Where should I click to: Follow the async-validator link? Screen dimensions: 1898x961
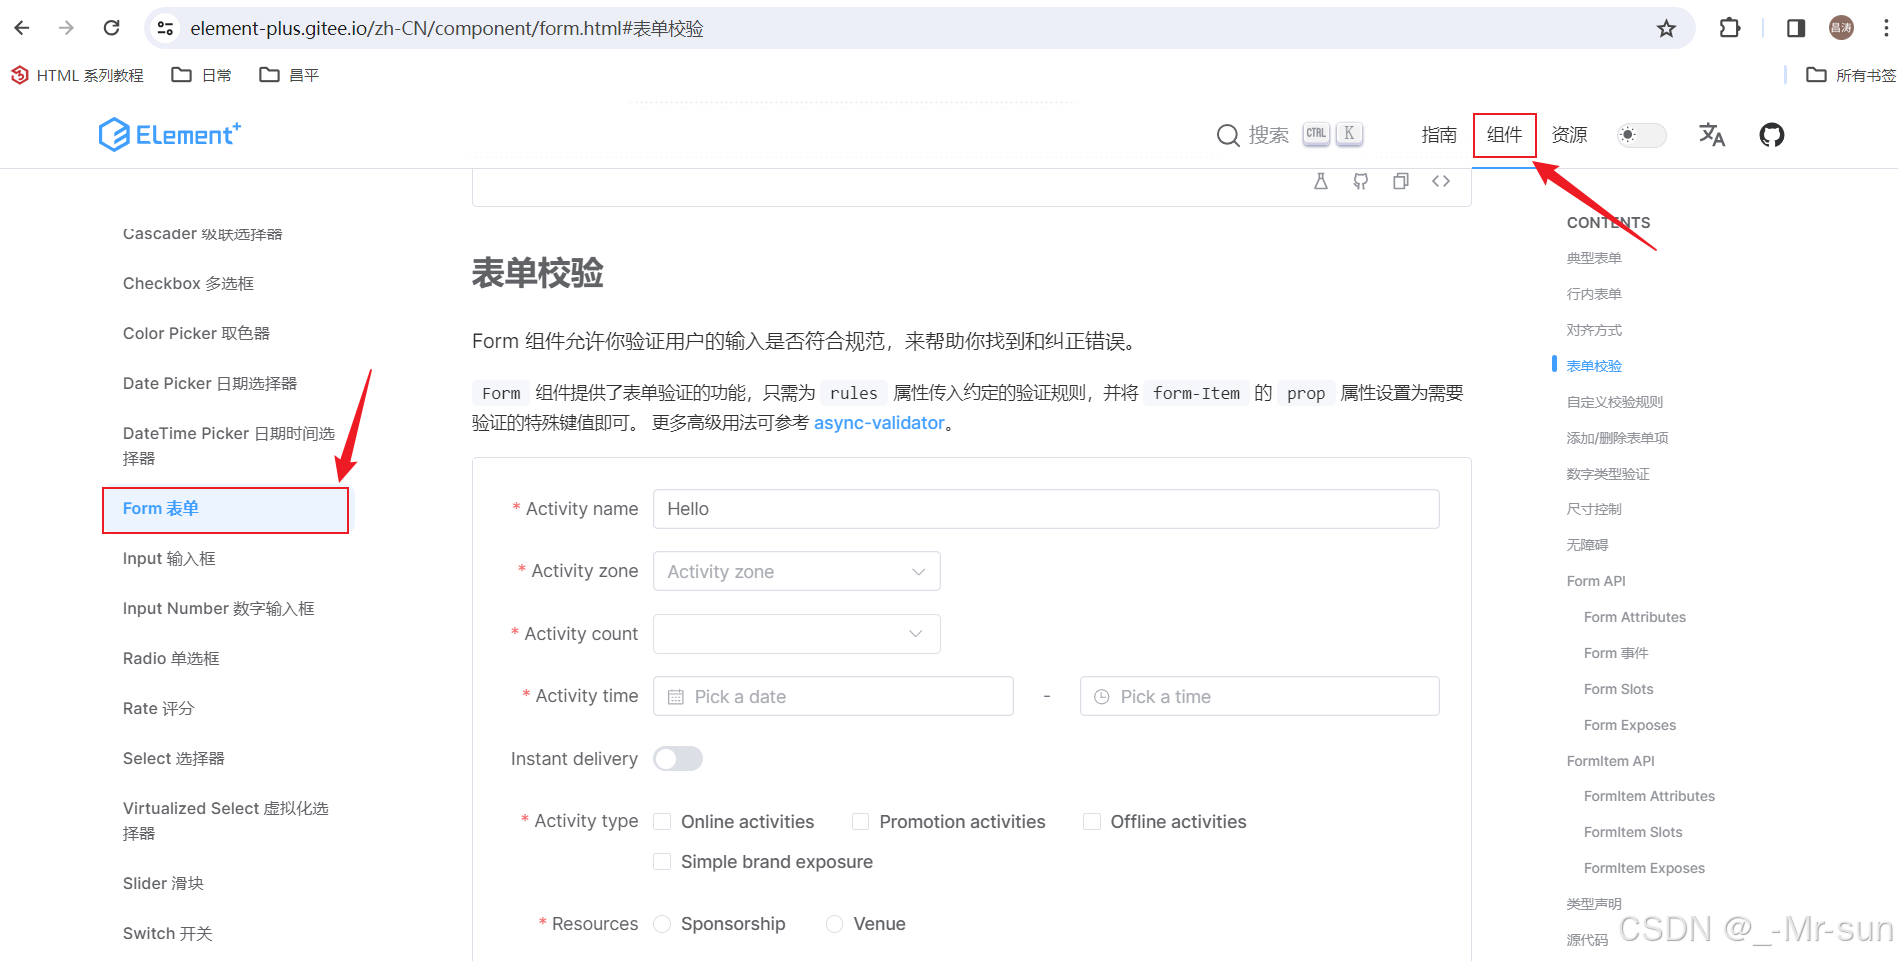pos(879,423)
